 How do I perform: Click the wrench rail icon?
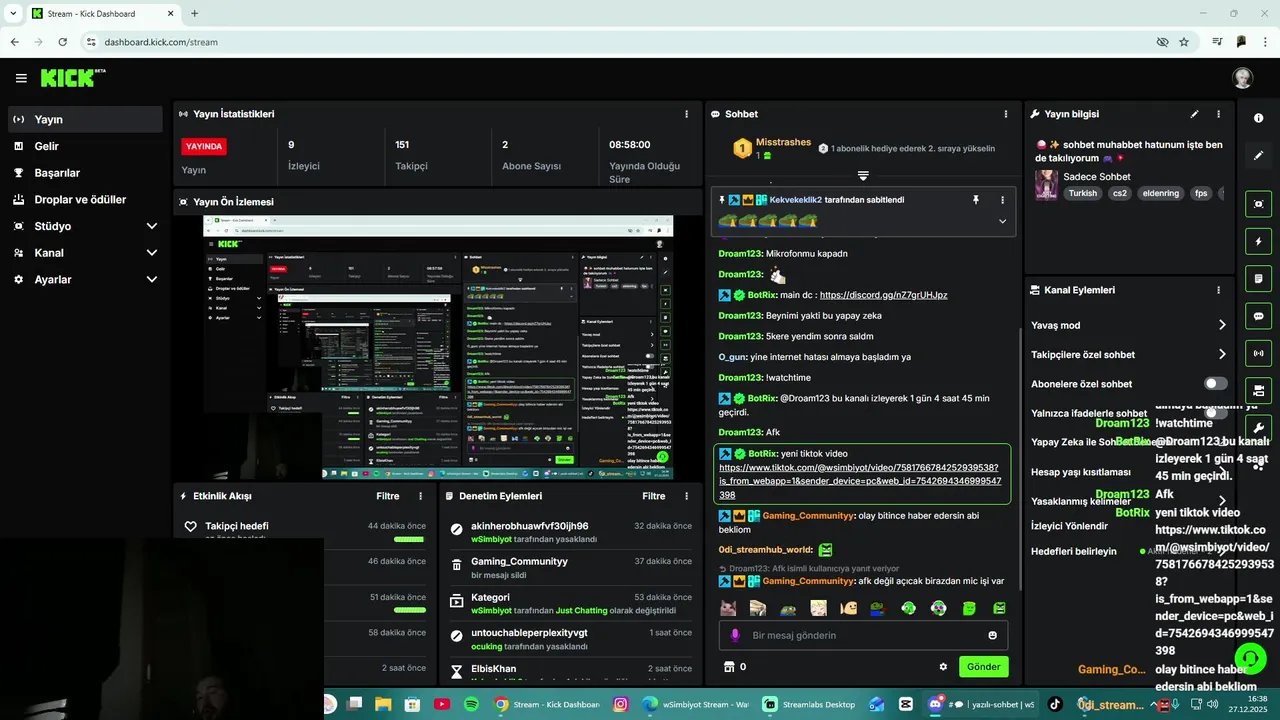tap(1258, 428)
